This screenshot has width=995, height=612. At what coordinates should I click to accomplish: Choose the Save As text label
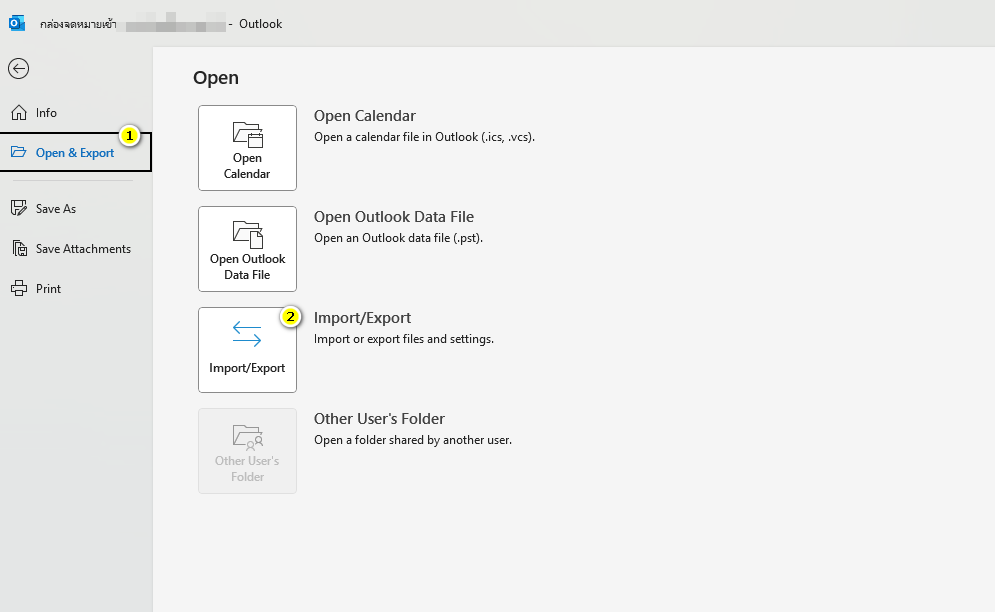[x=56, y=209]
